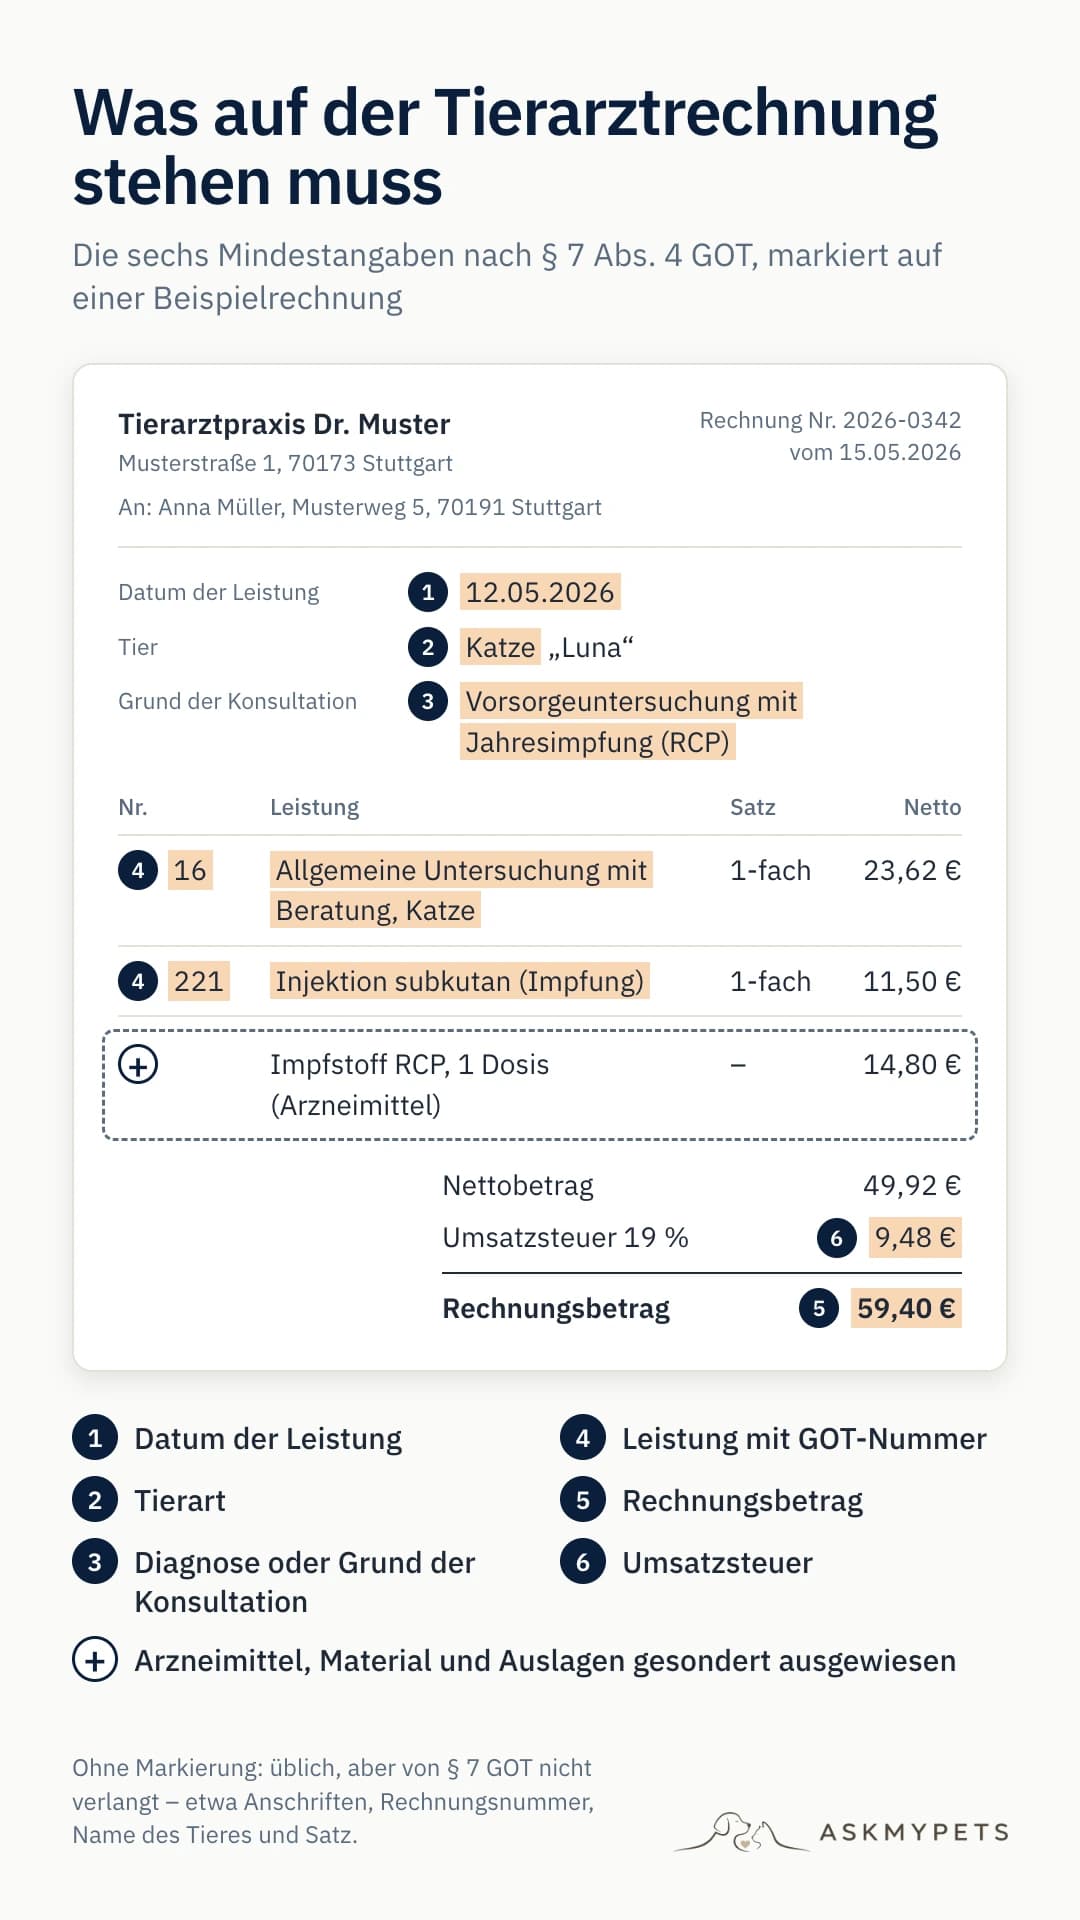This screenshot has height=1920, width=1080.
Task: Click '1-fach' in the Allgemeine Untersuchung row
Action: point(770,870)
